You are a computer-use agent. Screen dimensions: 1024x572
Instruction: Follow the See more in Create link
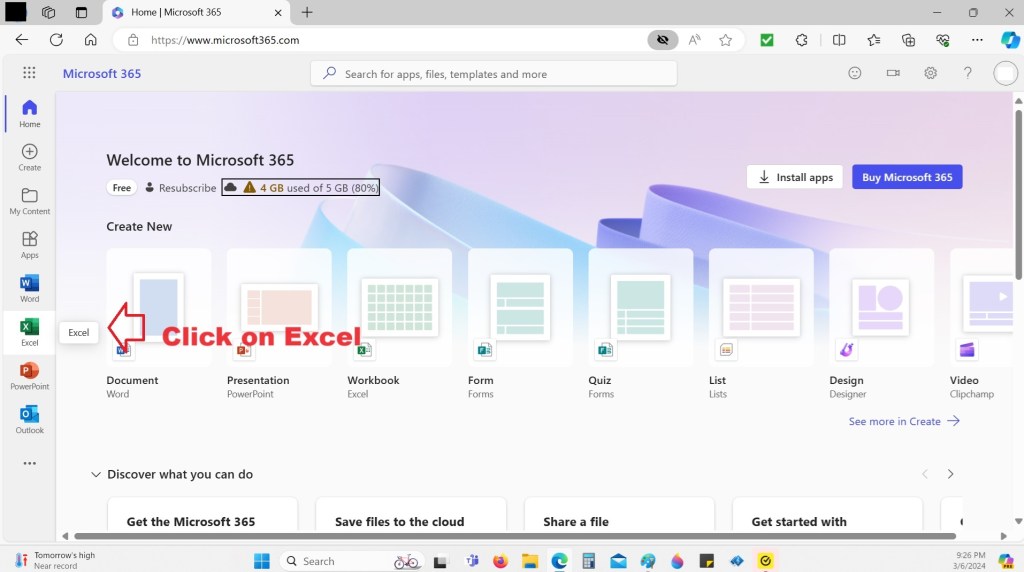(x=903, y=421)
